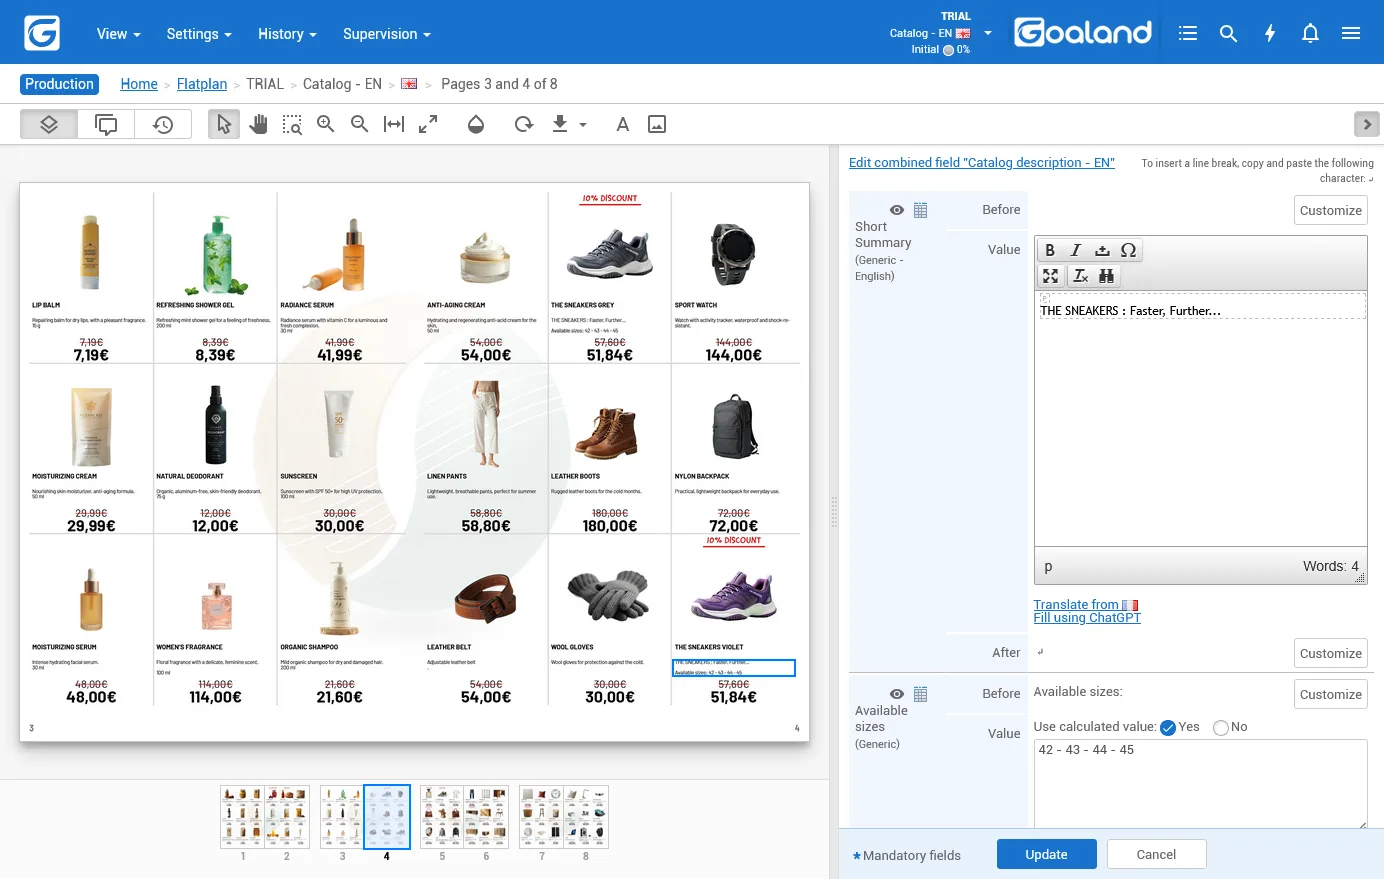Click the fit to width icon

[x=394, y=124]
